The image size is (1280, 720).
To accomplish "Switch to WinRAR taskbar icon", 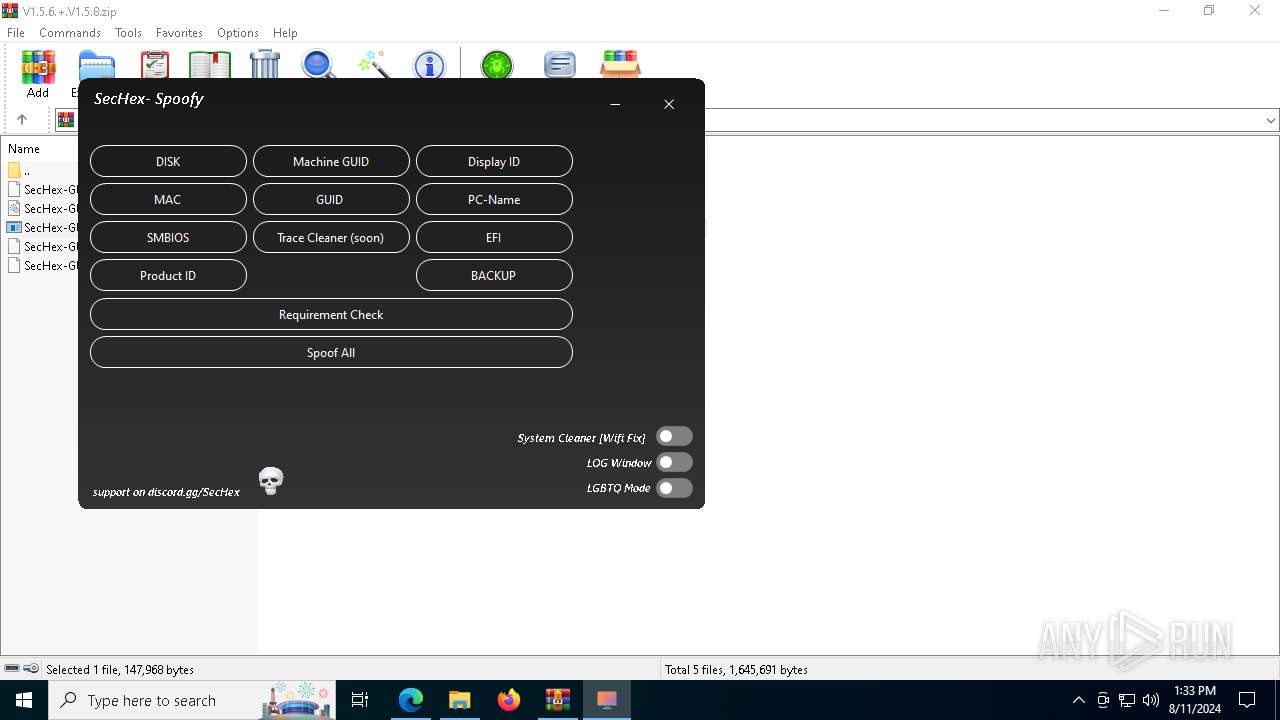I will (558, 700).
